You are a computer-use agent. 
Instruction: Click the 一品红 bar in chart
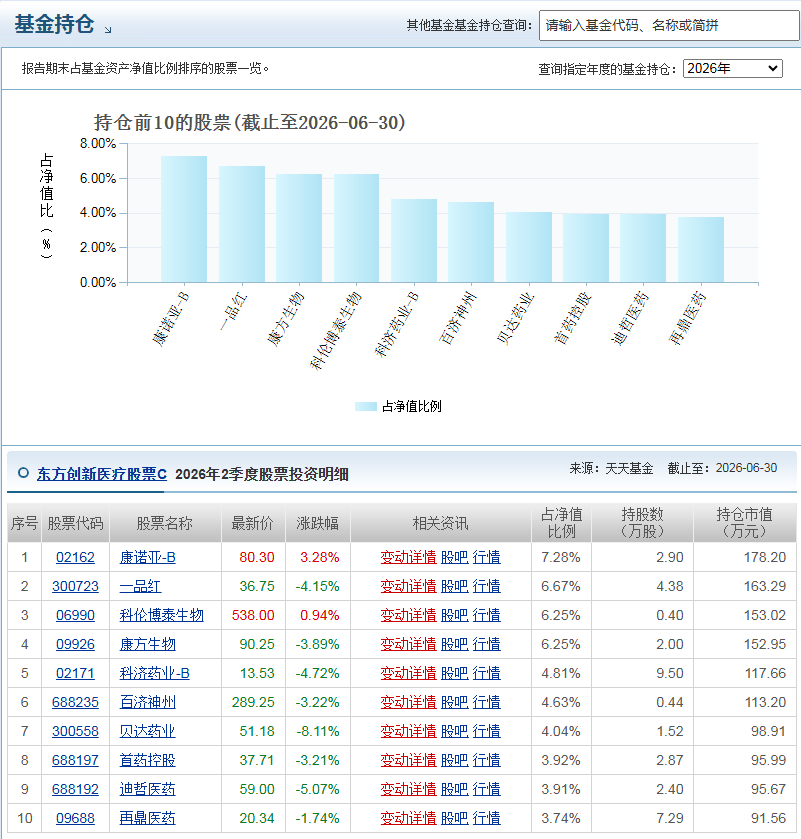pos(242,224)
